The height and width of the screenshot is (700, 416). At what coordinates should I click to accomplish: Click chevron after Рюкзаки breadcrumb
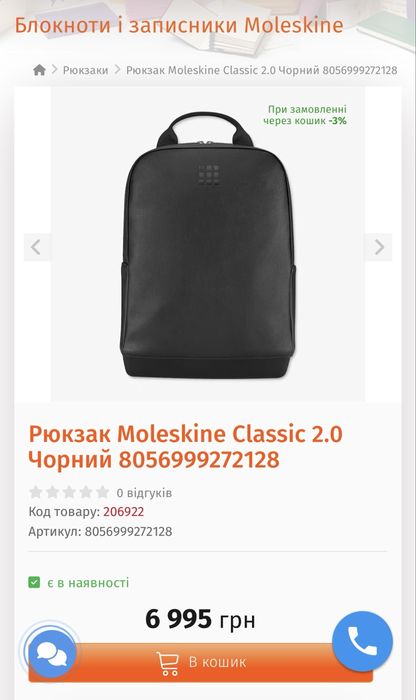pyautogui.click(x=117, y=70)
